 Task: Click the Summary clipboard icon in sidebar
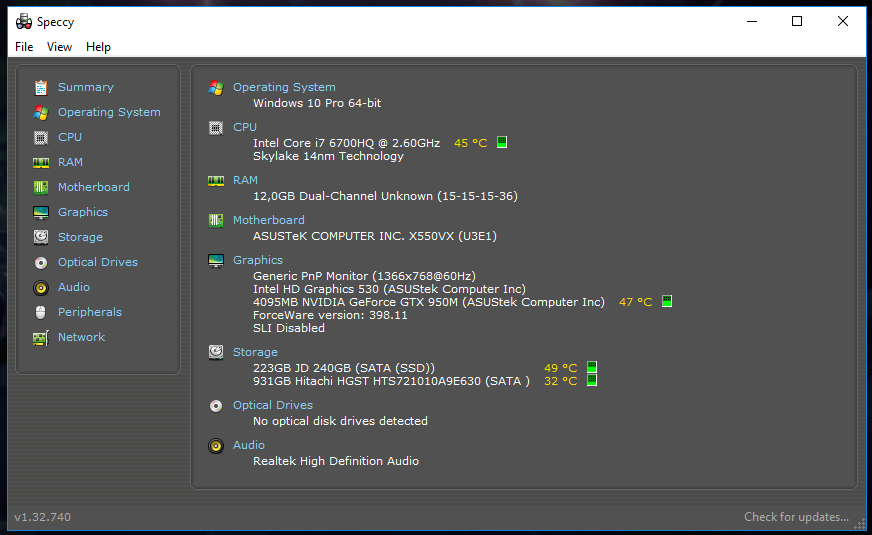click(x=41, y=88)
